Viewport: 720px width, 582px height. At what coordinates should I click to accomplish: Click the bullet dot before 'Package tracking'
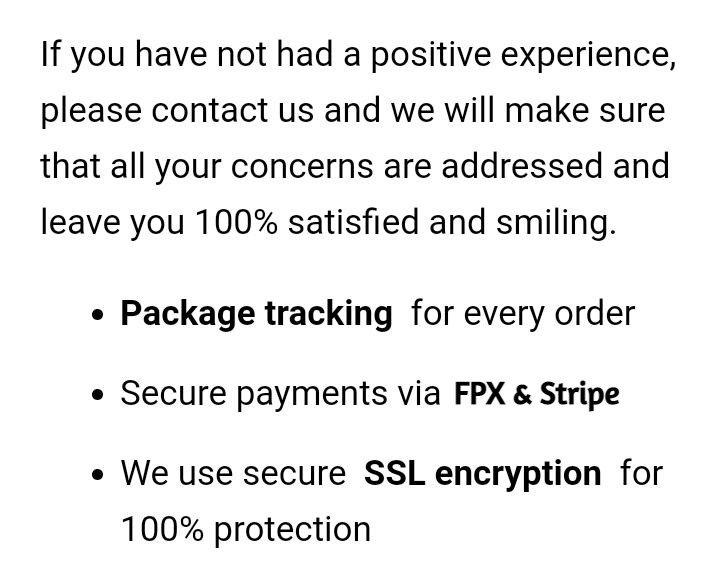pyautogui.click(x=97, y=315)
